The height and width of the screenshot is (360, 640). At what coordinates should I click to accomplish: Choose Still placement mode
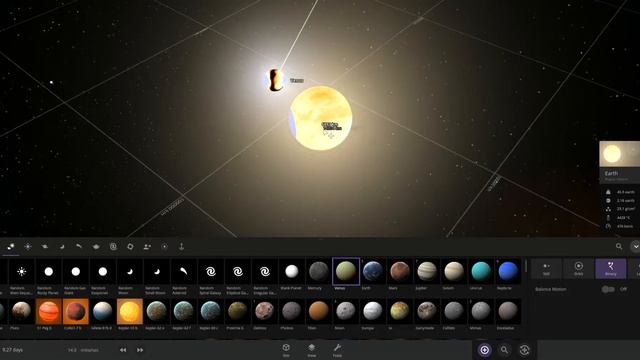[x=546, y=269]
